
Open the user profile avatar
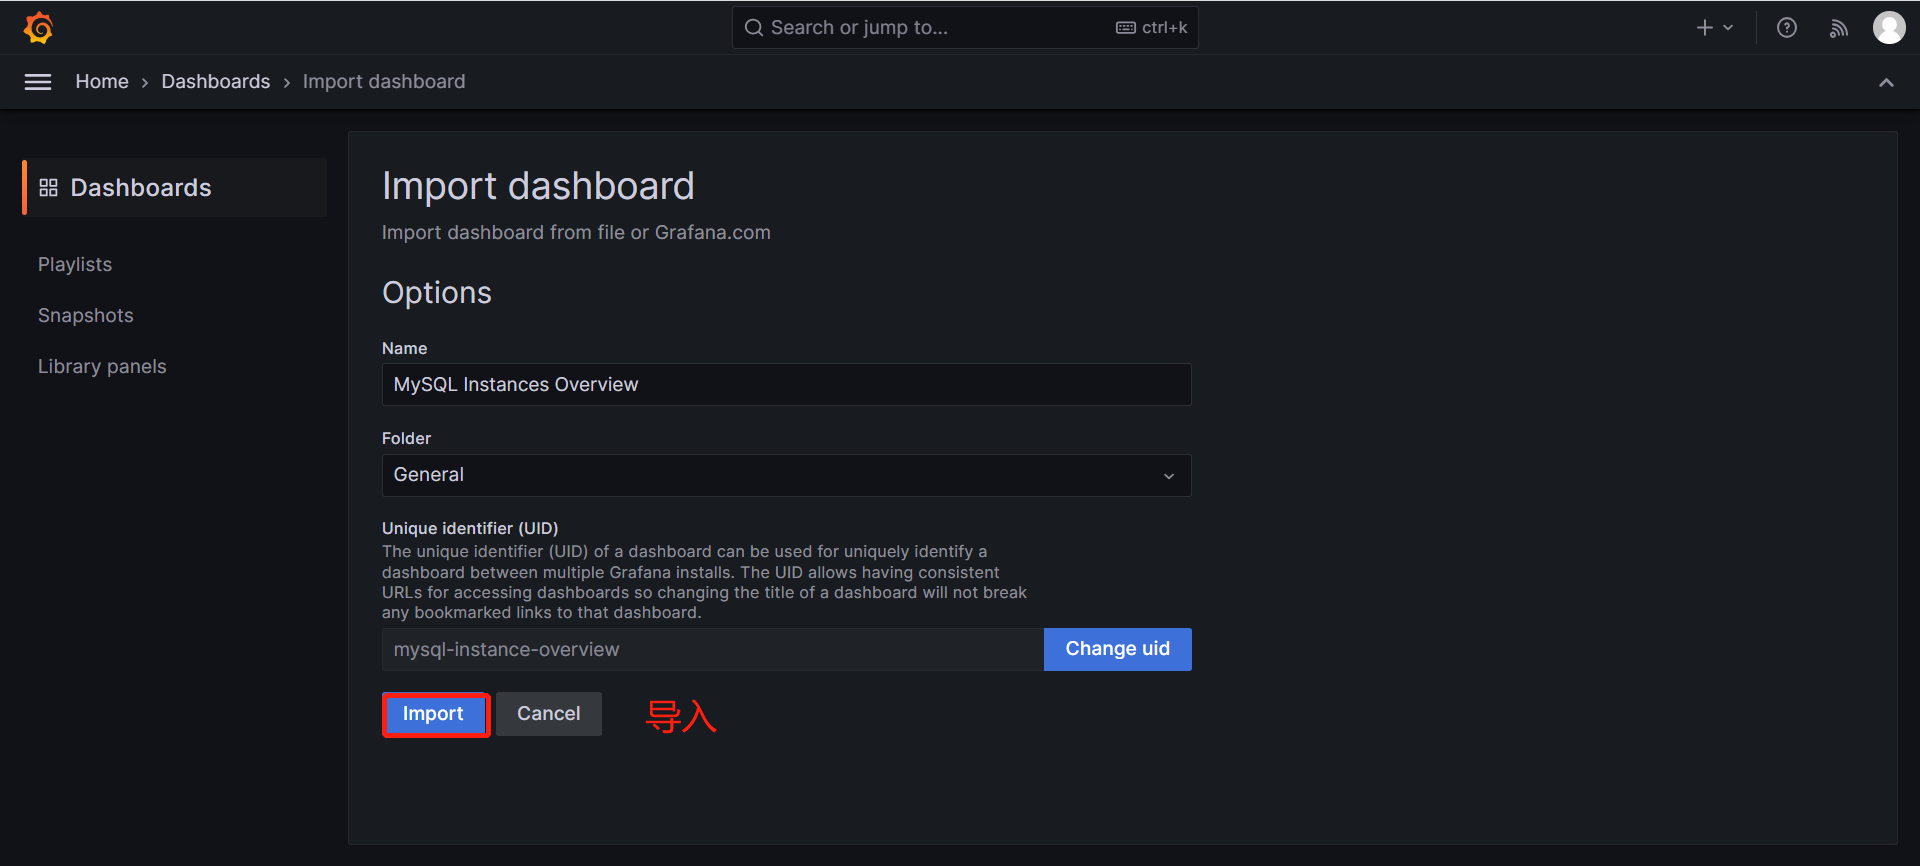point(1888,28)
